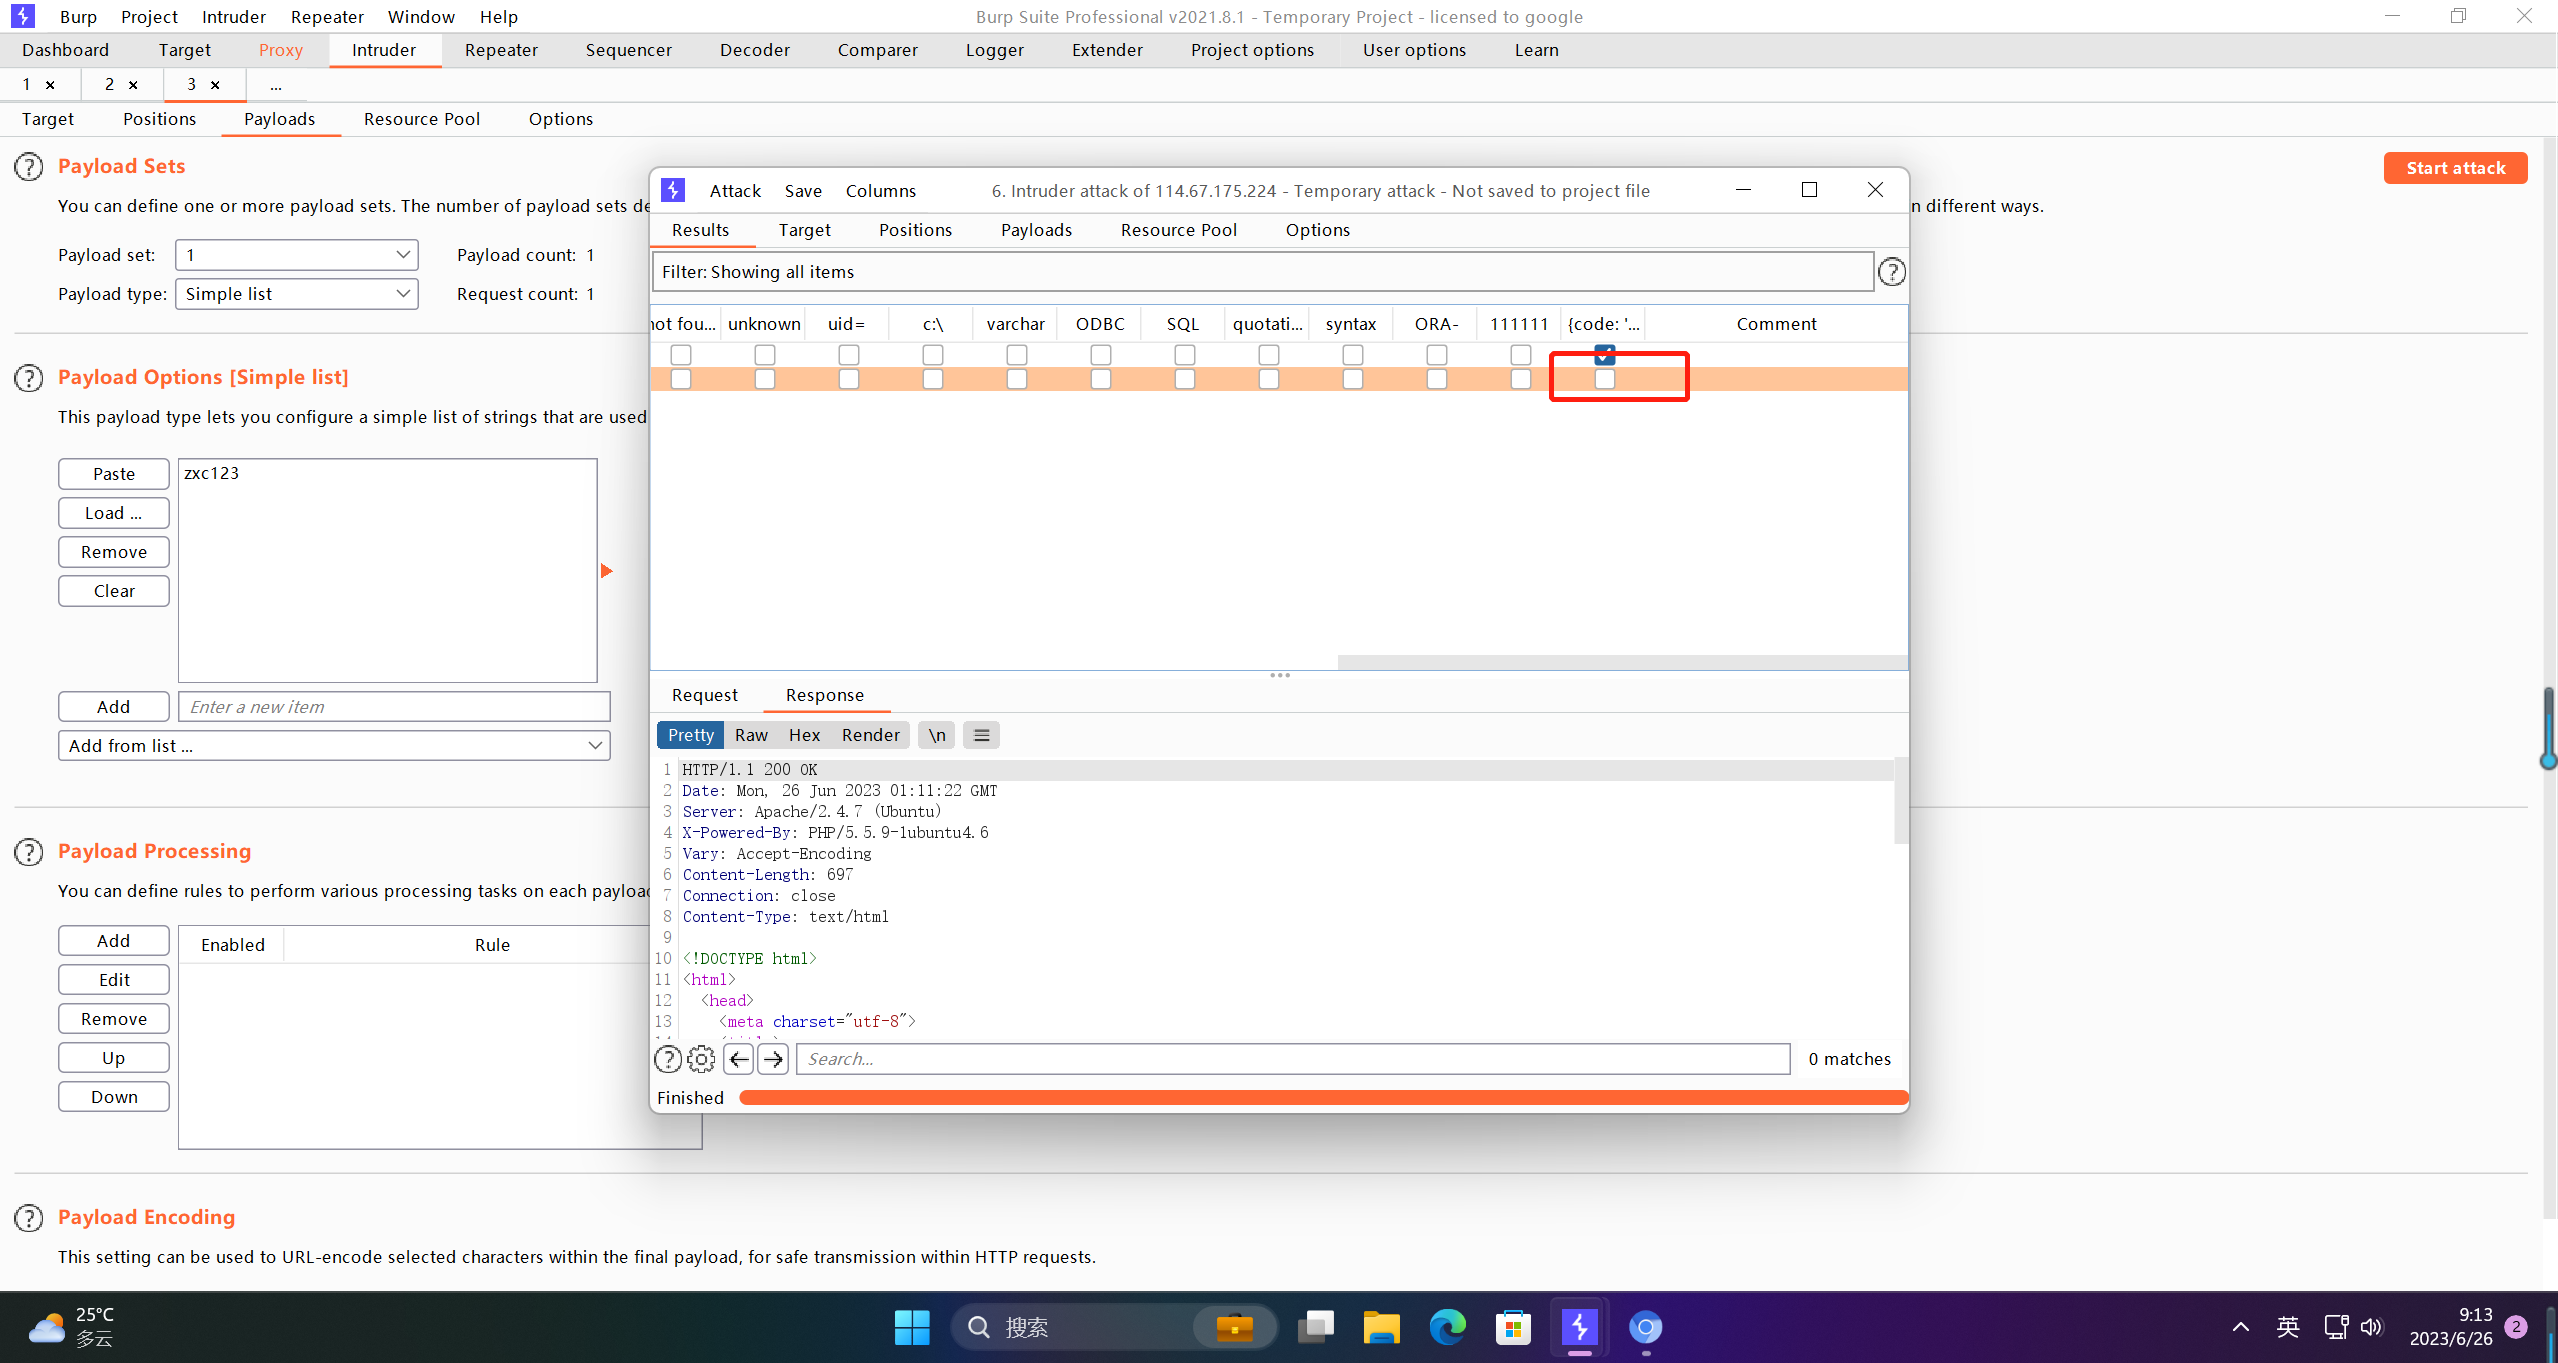Check syntax column in first row

coord(1353,355)
